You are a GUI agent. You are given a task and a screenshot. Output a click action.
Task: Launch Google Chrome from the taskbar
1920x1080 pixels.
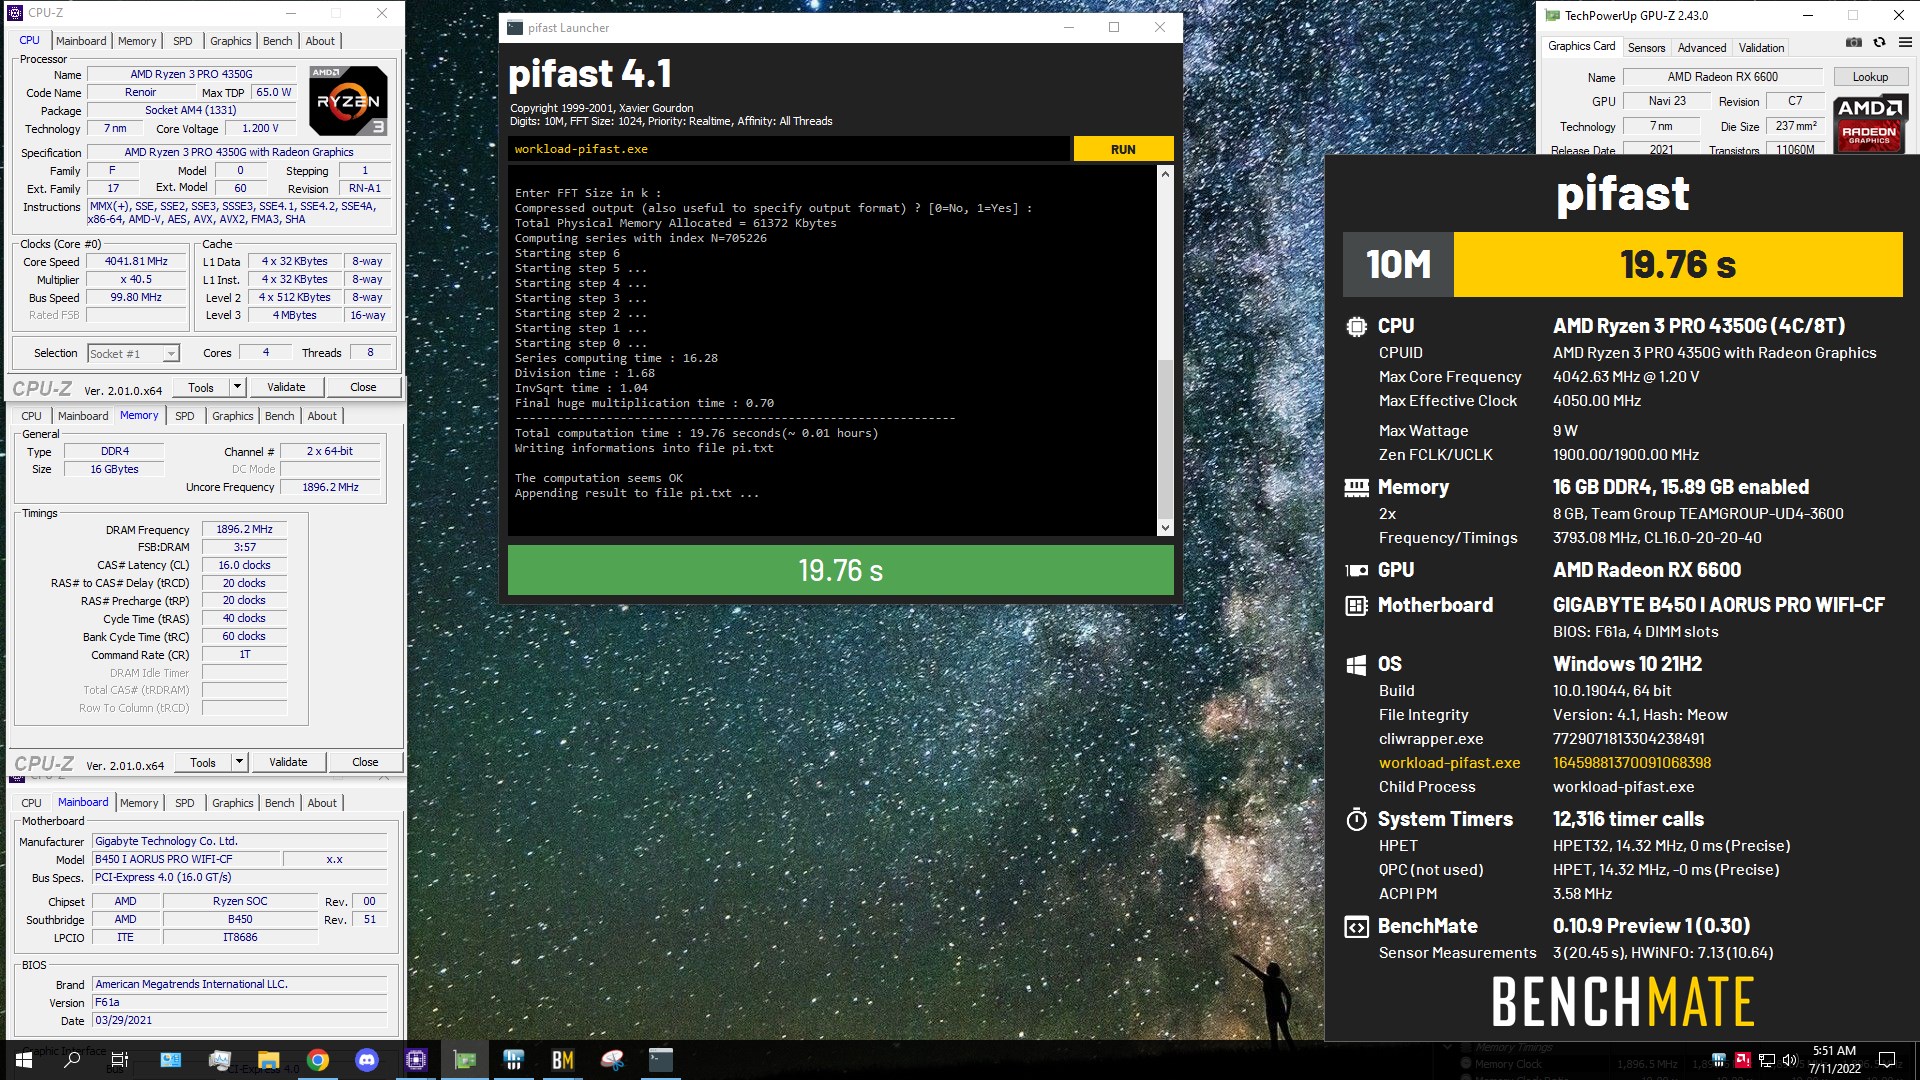click(x=318, y=1060)
